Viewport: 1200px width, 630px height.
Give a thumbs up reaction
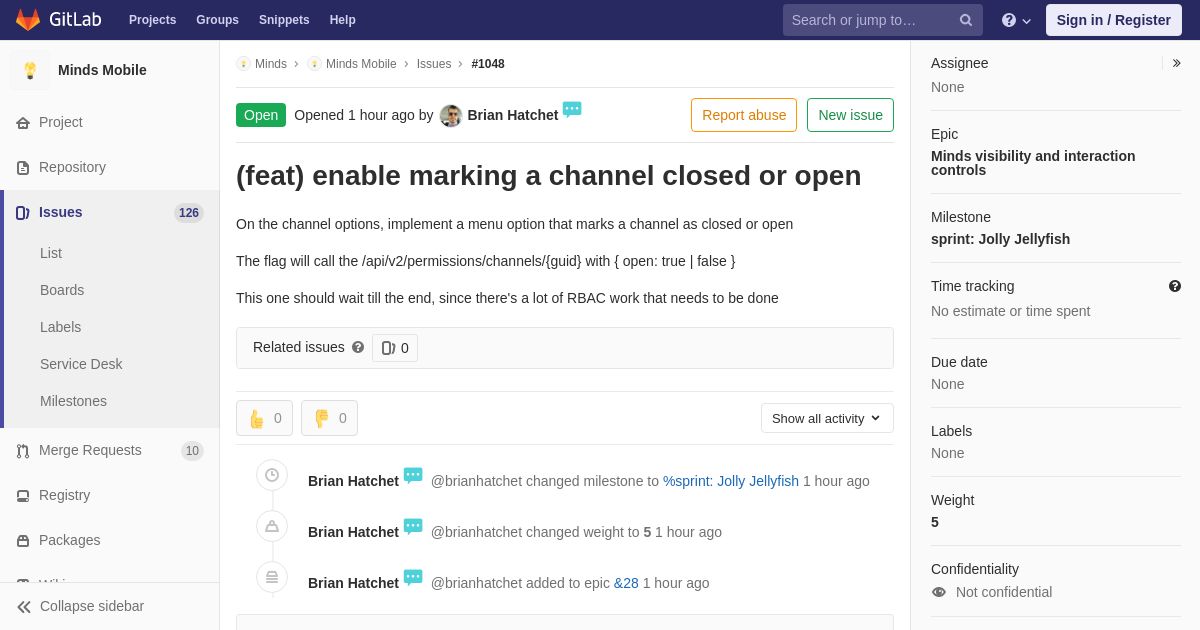click(x=264, y=418)
